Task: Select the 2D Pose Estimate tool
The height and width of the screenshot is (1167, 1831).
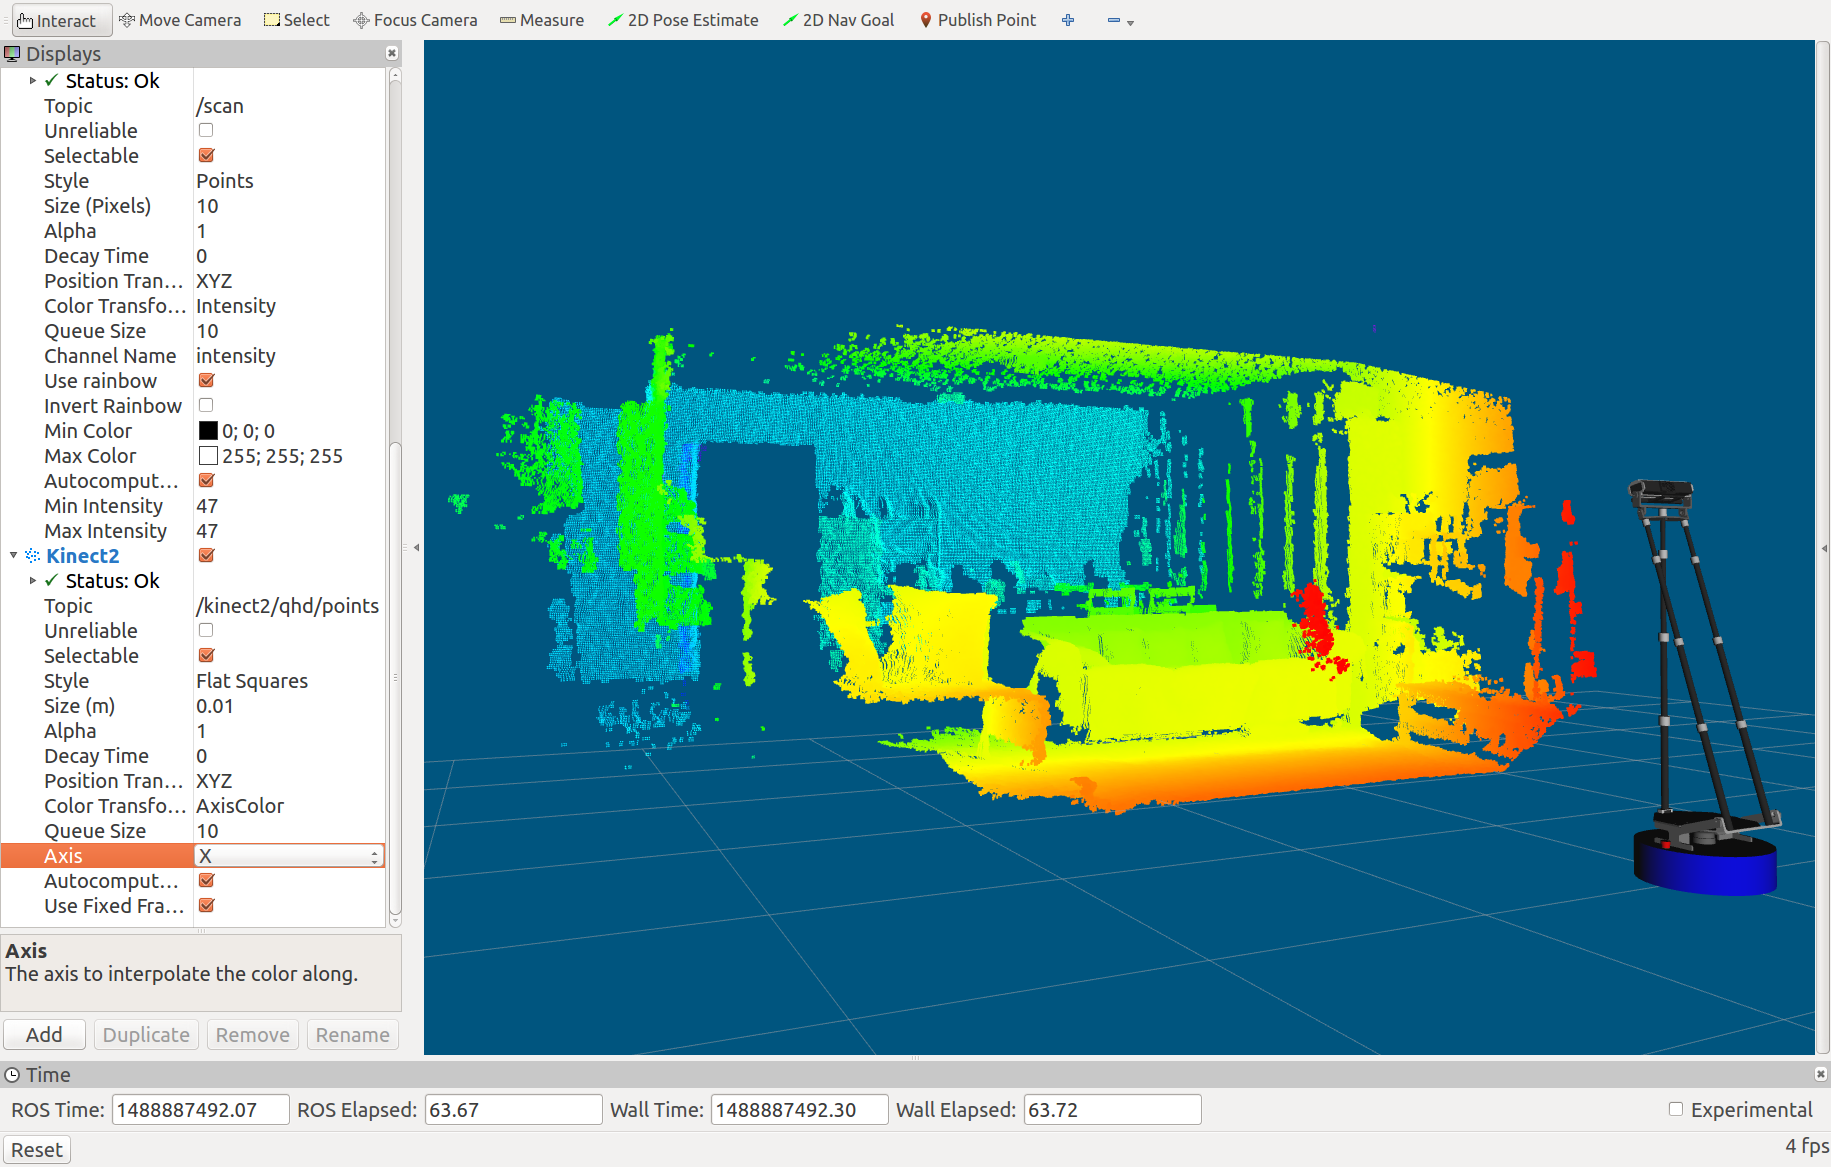Action: (683, 20)
